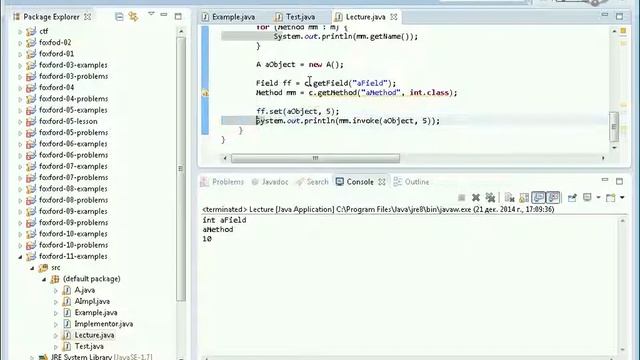Viewport: 640px width, 360px height.
Task: Select Lecture.java in Package Explorer
Action: coord(94,335)
